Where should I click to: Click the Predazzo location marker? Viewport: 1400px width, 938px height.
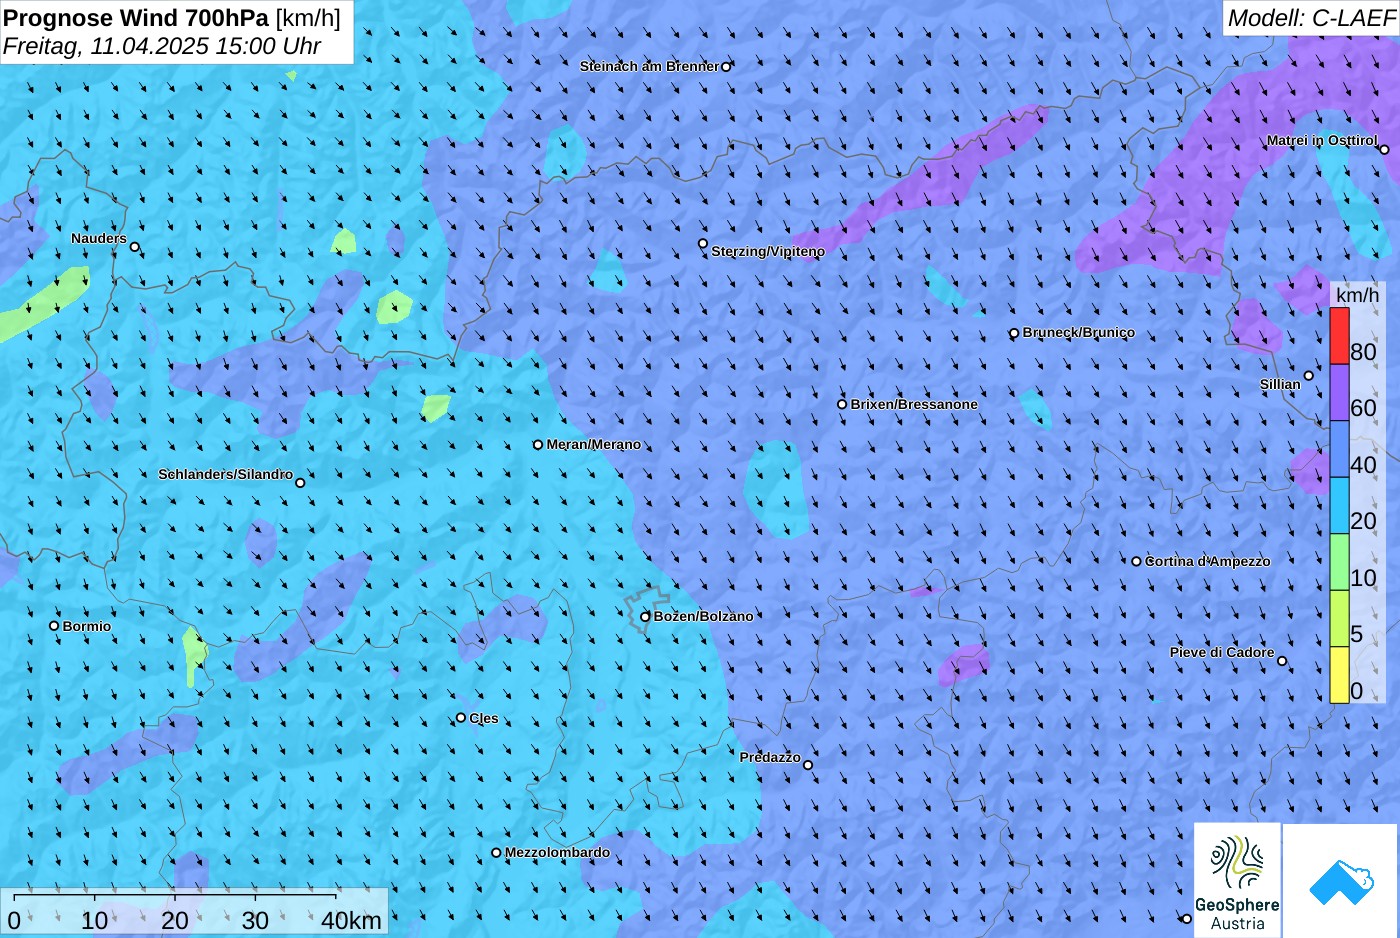click(808, 766)
